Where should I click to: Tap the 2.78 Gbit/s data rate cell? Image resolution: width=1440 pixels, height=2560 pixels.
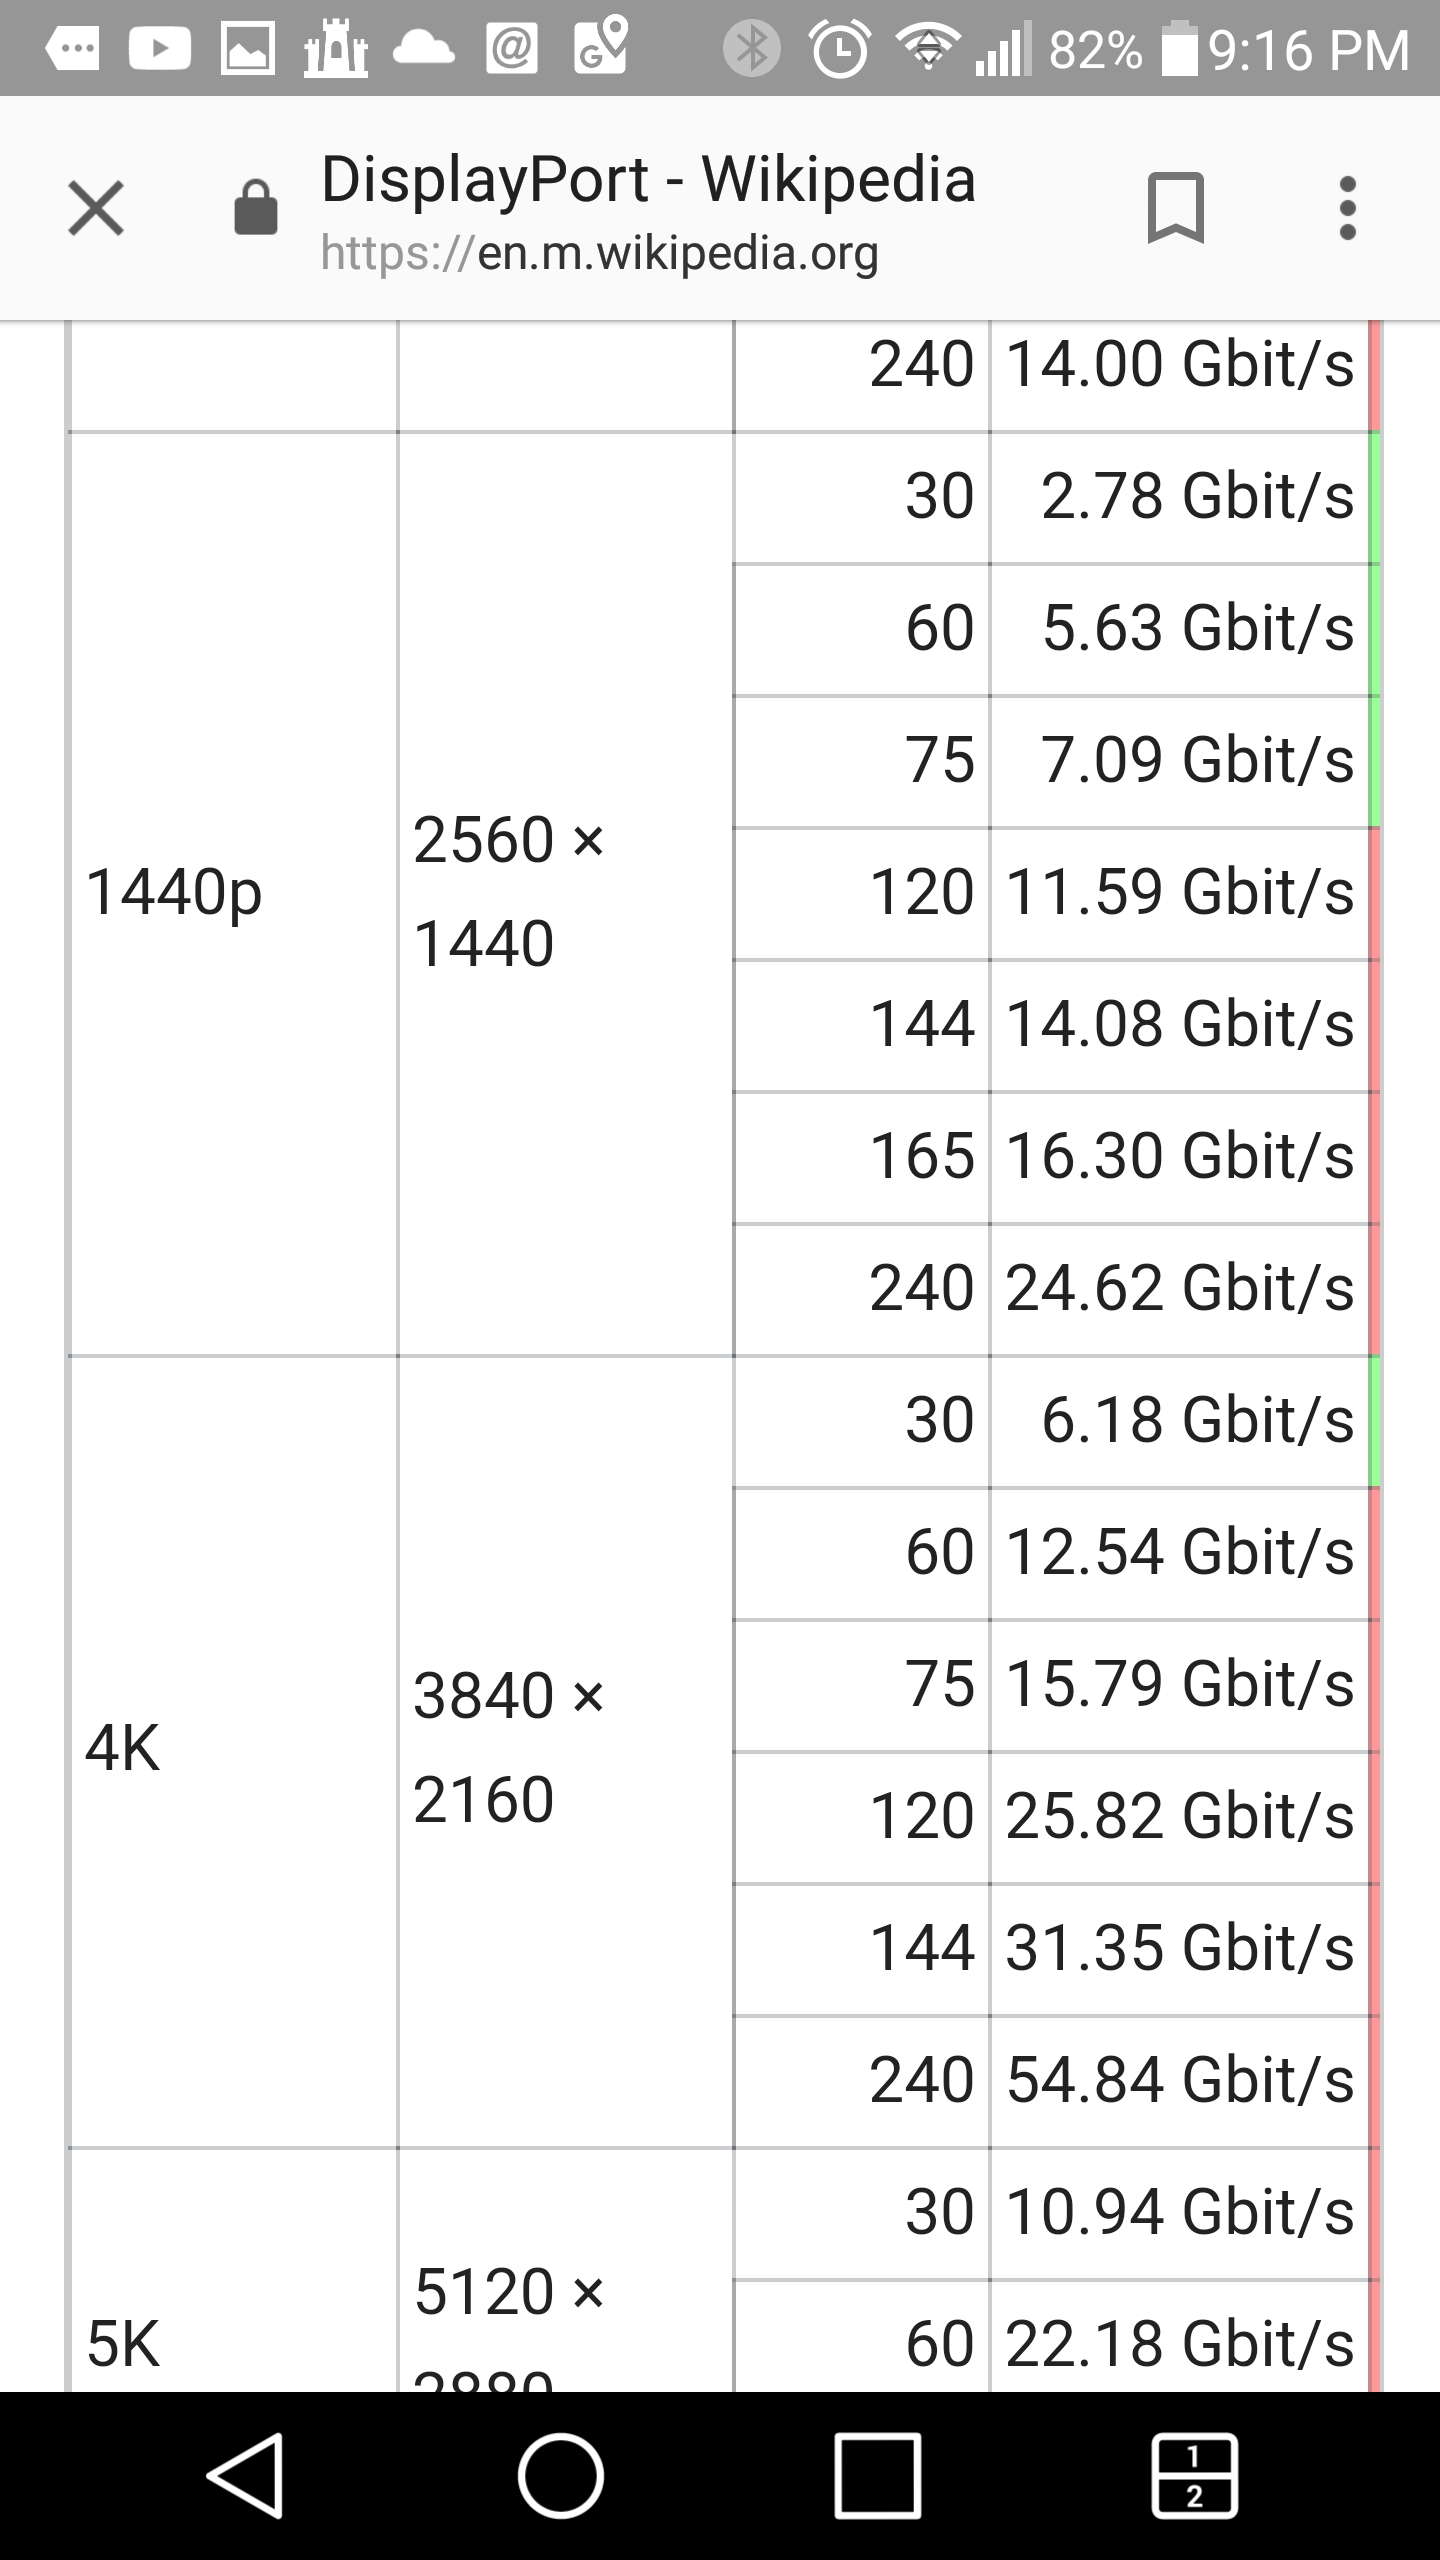(x=1179, y=497)
